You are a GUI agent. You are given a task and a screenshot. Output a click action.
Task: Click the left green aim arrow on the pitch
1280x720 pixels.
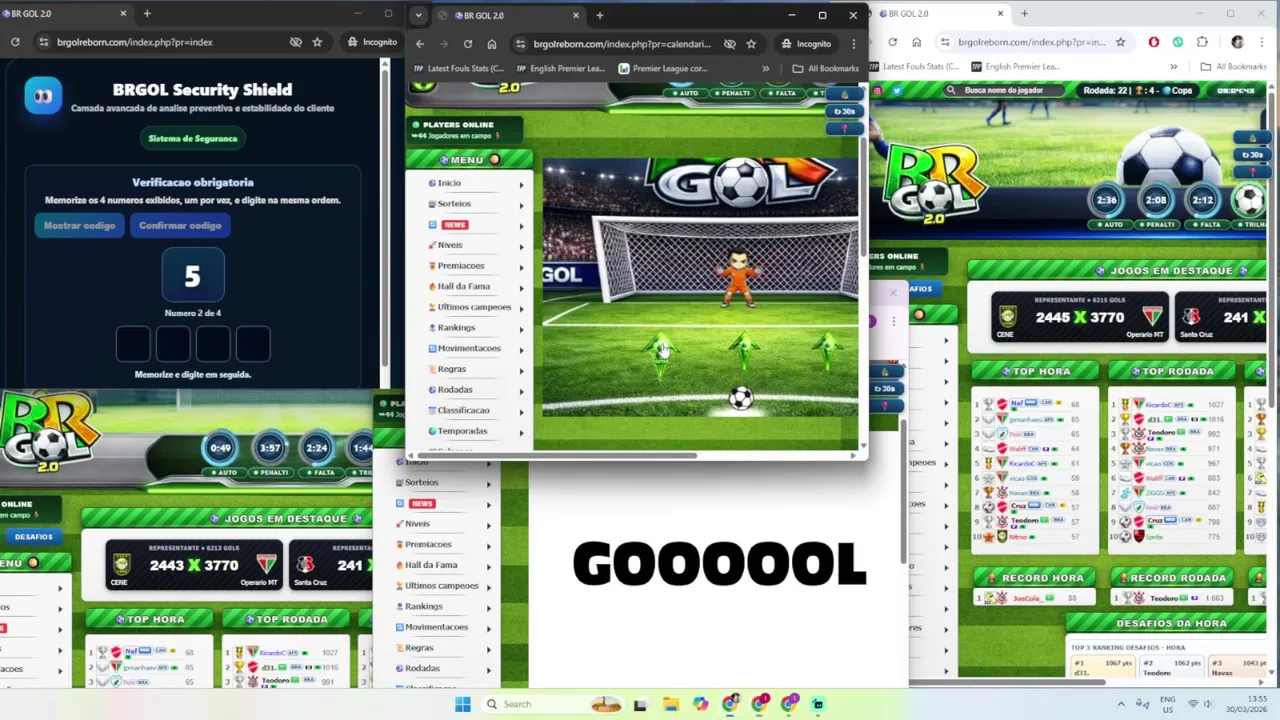pos(660,353)
